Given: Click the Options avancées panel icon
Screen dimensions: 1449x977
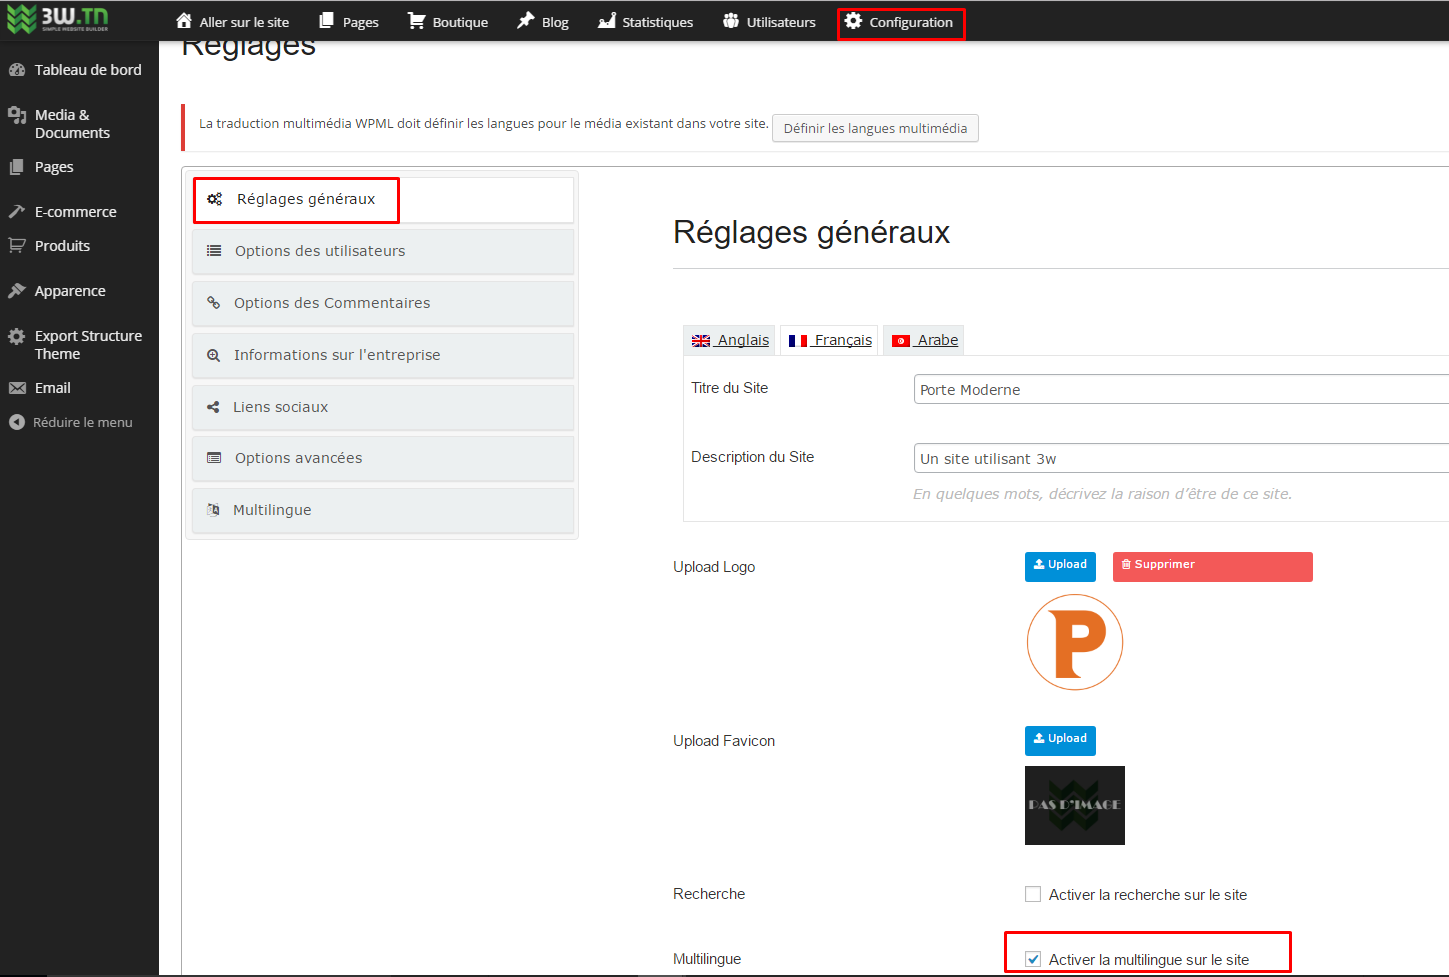Looking at the screenshot, I should tap(214, 458).
